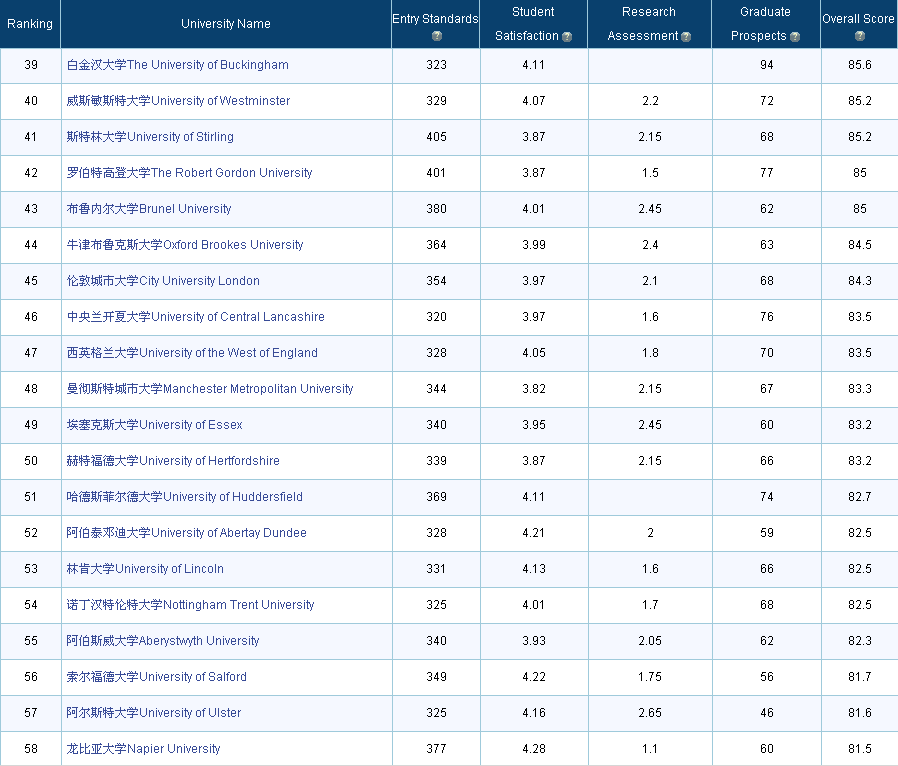Open Oxford Brookes University link
The height and width of the screenshot is (766, 898).
[x=185, y=245]
